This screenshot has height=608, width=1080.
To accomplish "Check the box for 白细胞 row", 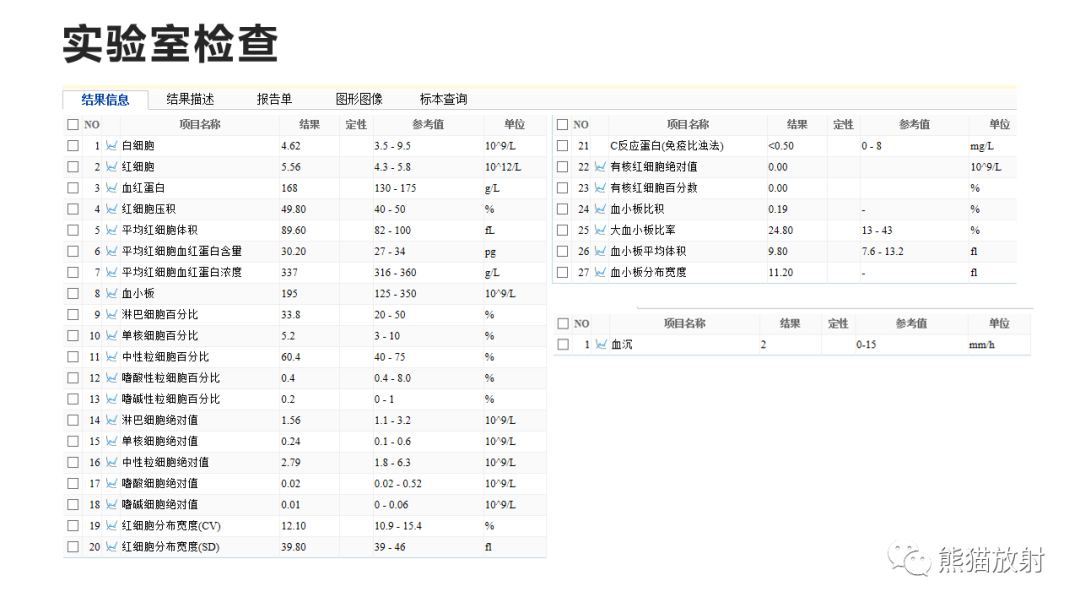I will pos(73,145).
